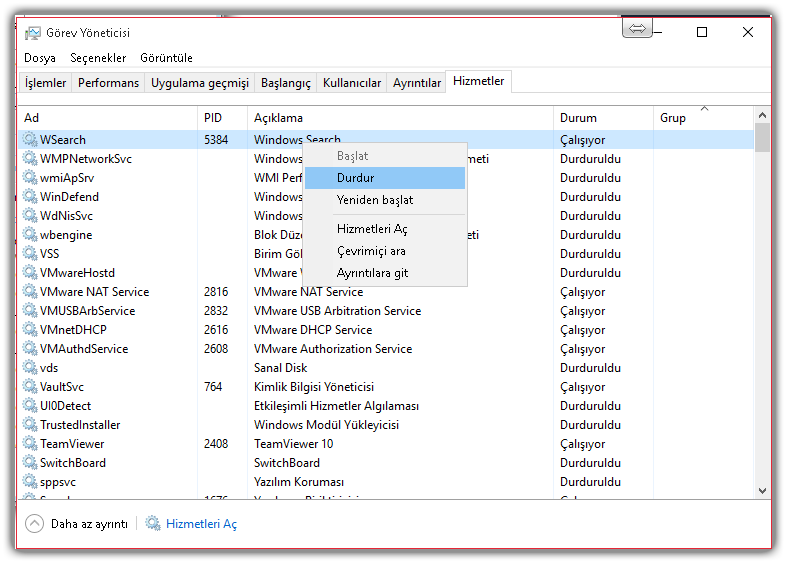Click PID 764 of VaultSvc
Image resolution: width=787 pixels, height=564 pixels.
[x=213, y=387]
